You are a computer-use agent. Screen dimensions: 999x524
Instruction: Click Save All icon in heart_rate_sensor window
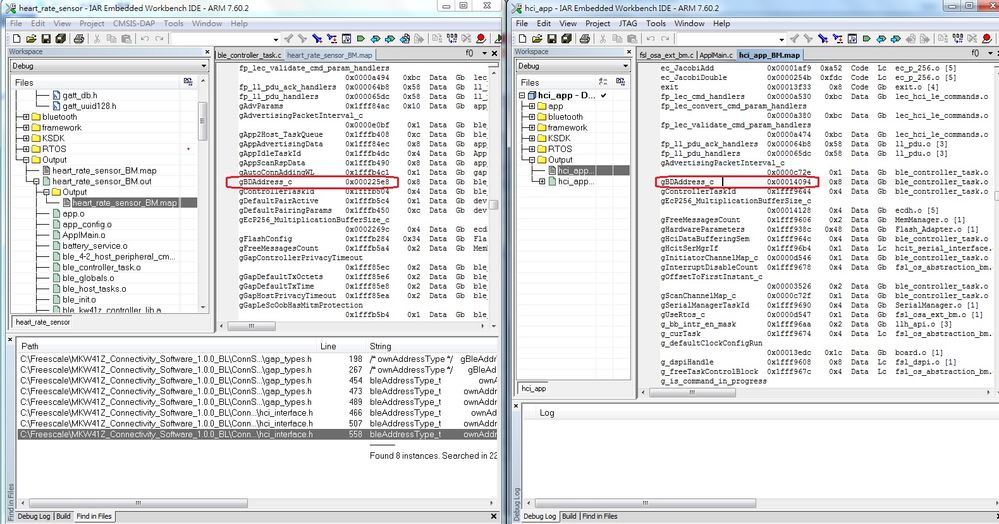(61, 39)
